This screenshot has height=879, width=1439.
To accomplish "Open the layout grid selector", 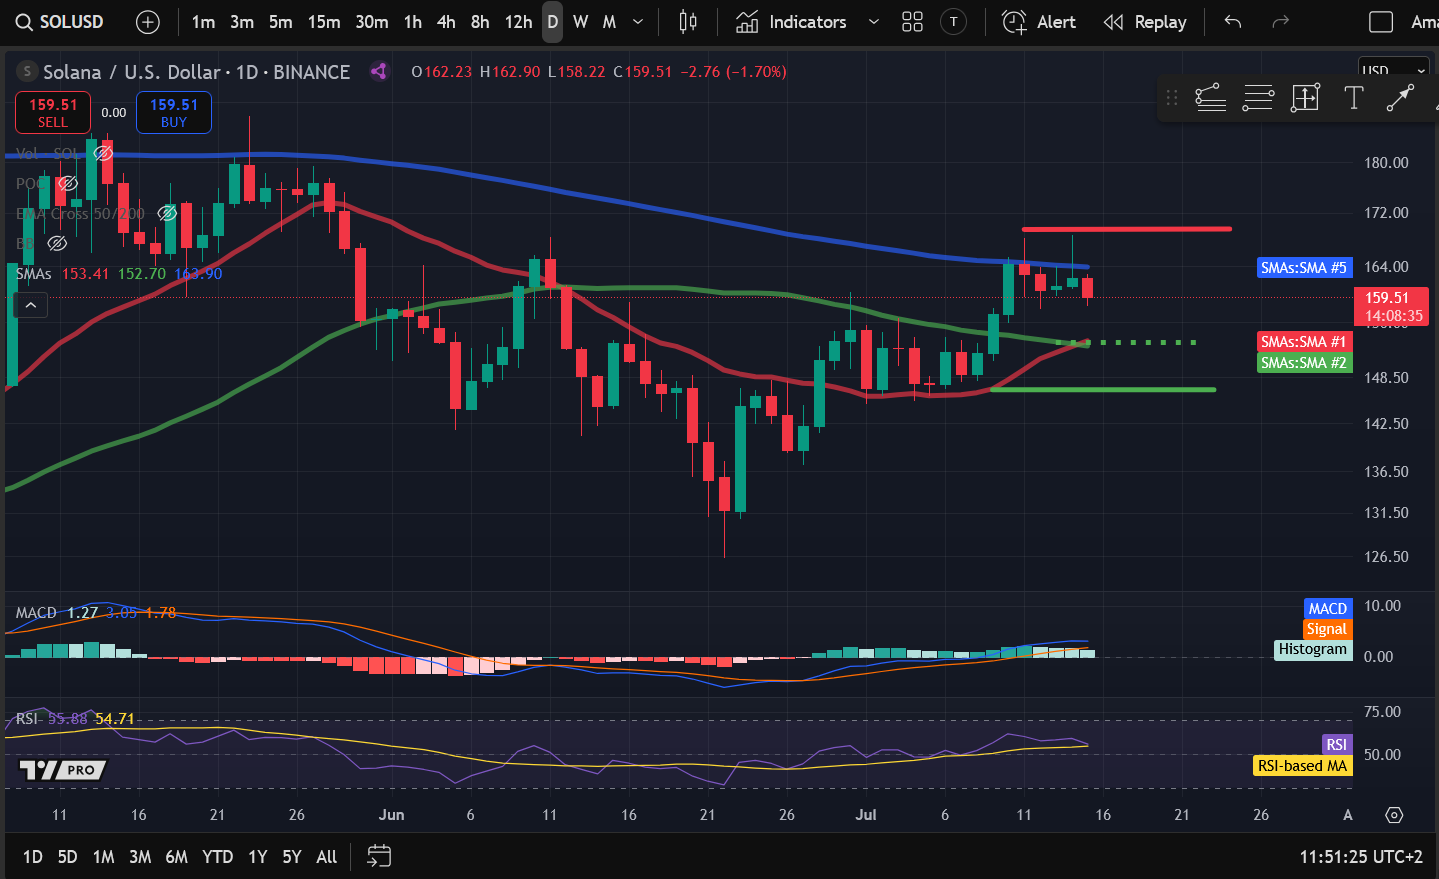I will coord(912,22).
